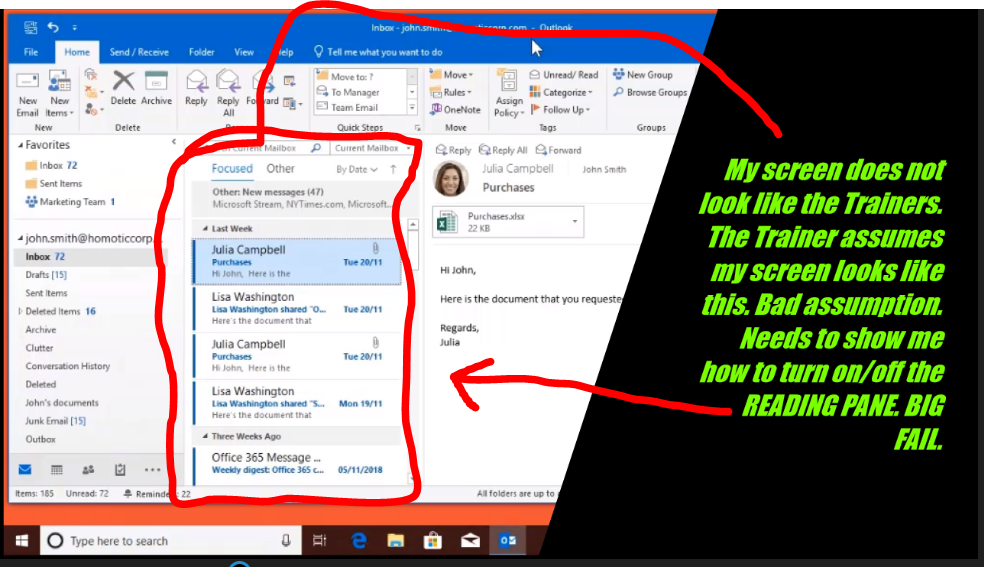Open the File tab
This screenshot has height=567, width=984.
pos(31,52)
